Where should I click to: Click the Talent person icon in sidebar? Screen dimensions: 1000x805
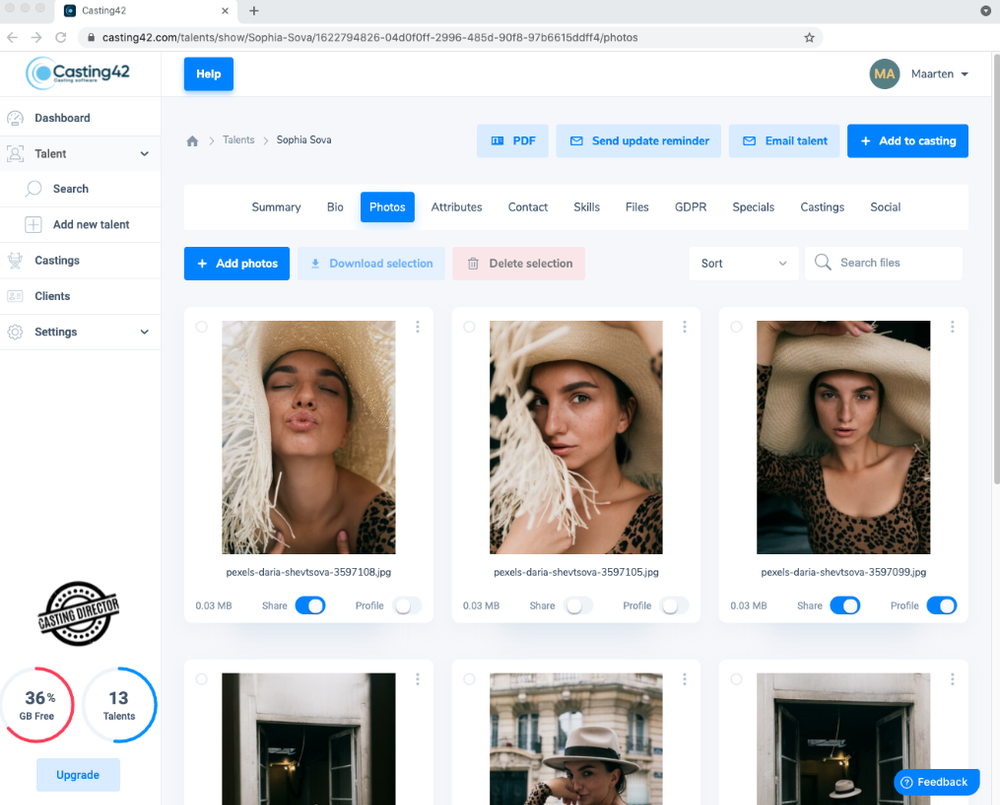(x=15, y=154)
